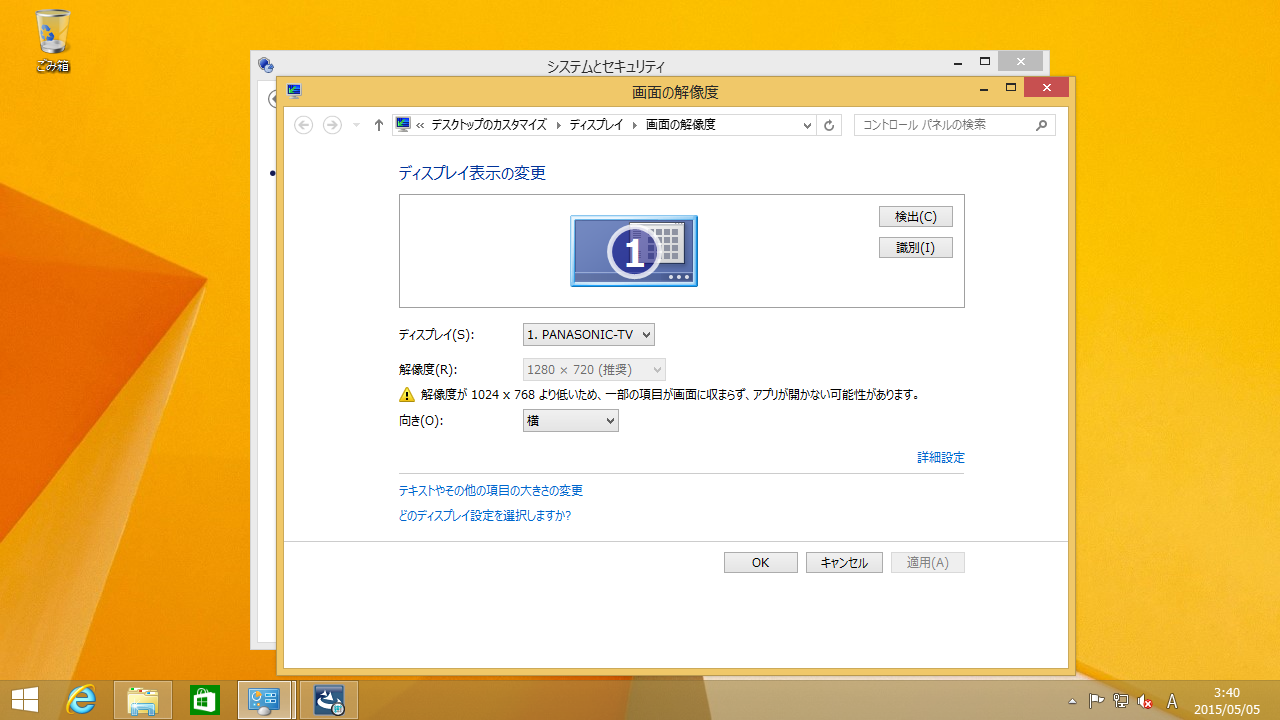
Task: Click the back navigation arrow
Action: pos(303,124)
